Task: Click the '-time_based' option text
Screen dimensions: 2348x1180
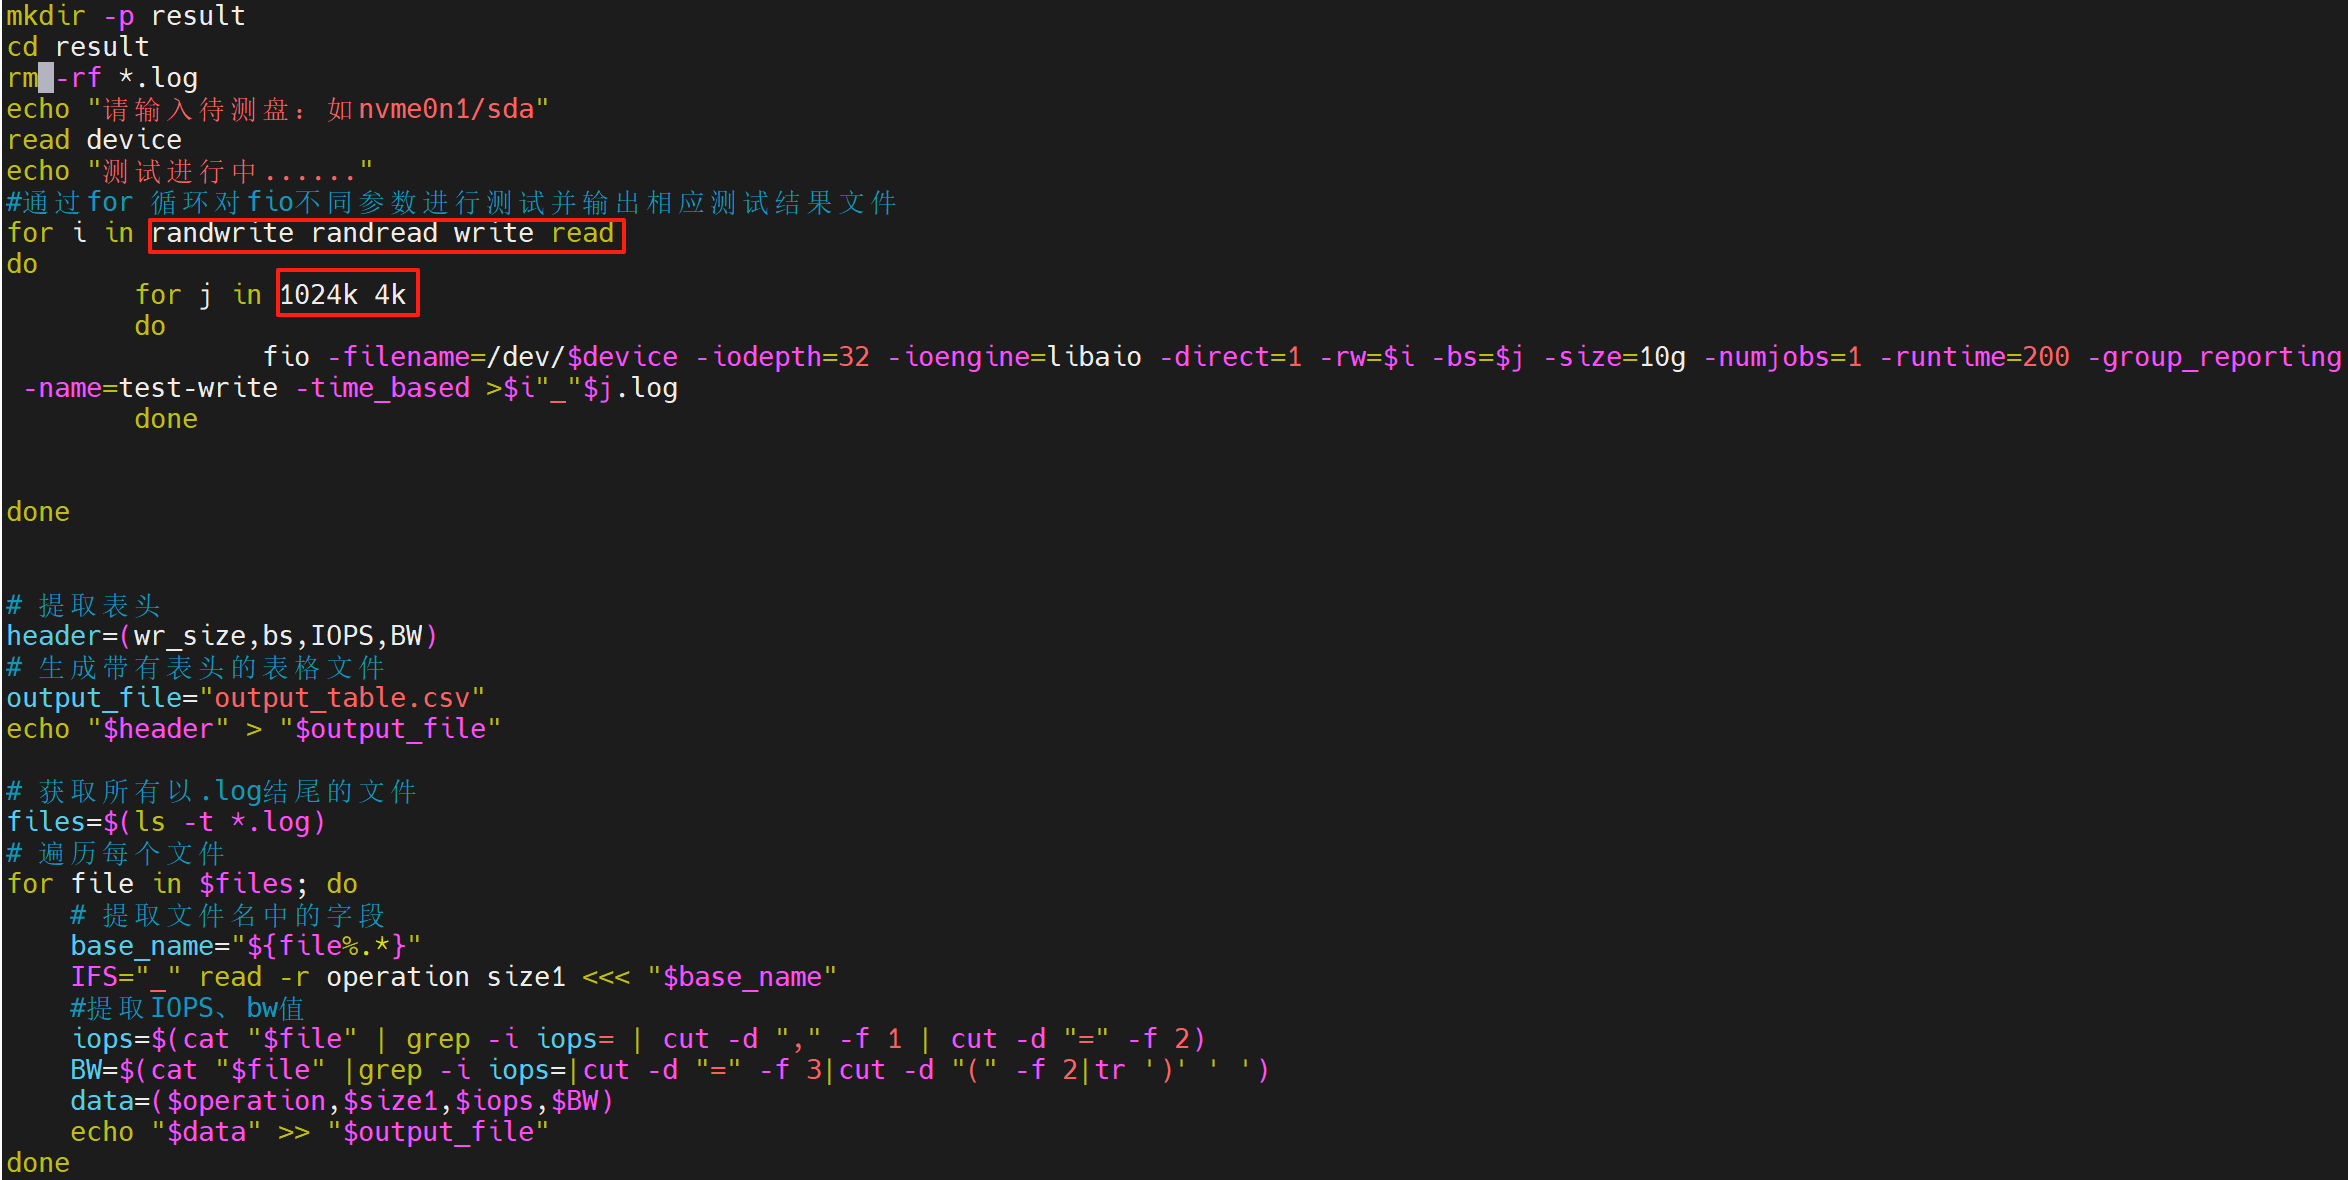Action: 382,388
